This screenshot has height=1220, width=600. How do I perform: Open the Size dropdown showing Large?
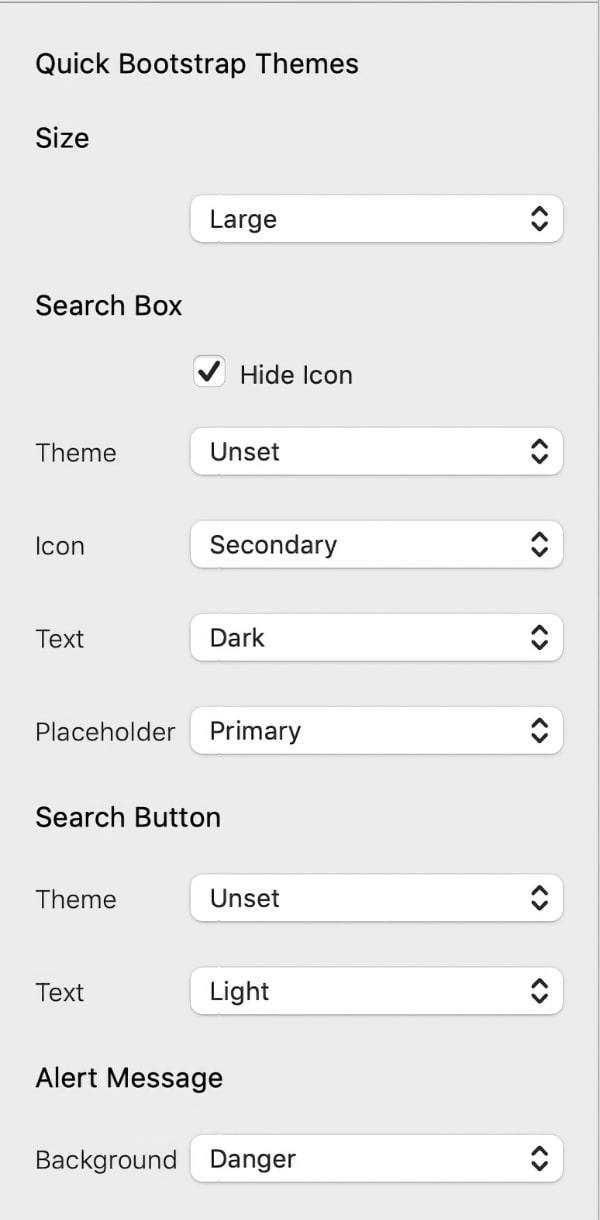[x=376, y=219]
